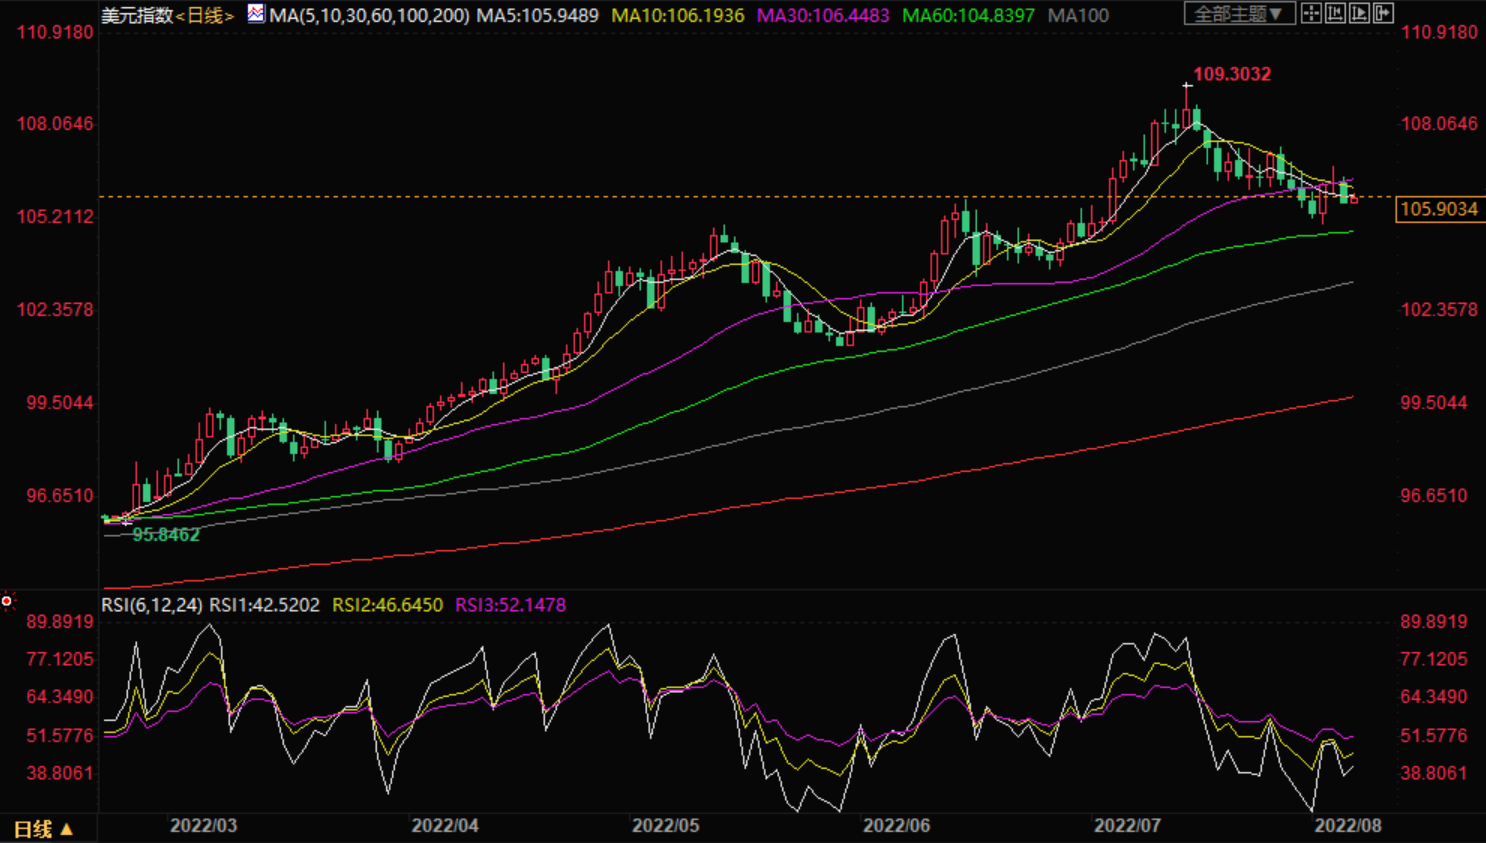Open the <日线> period selector in title
The width and height of the screenshot is (1486, 843).
(205, 15)
